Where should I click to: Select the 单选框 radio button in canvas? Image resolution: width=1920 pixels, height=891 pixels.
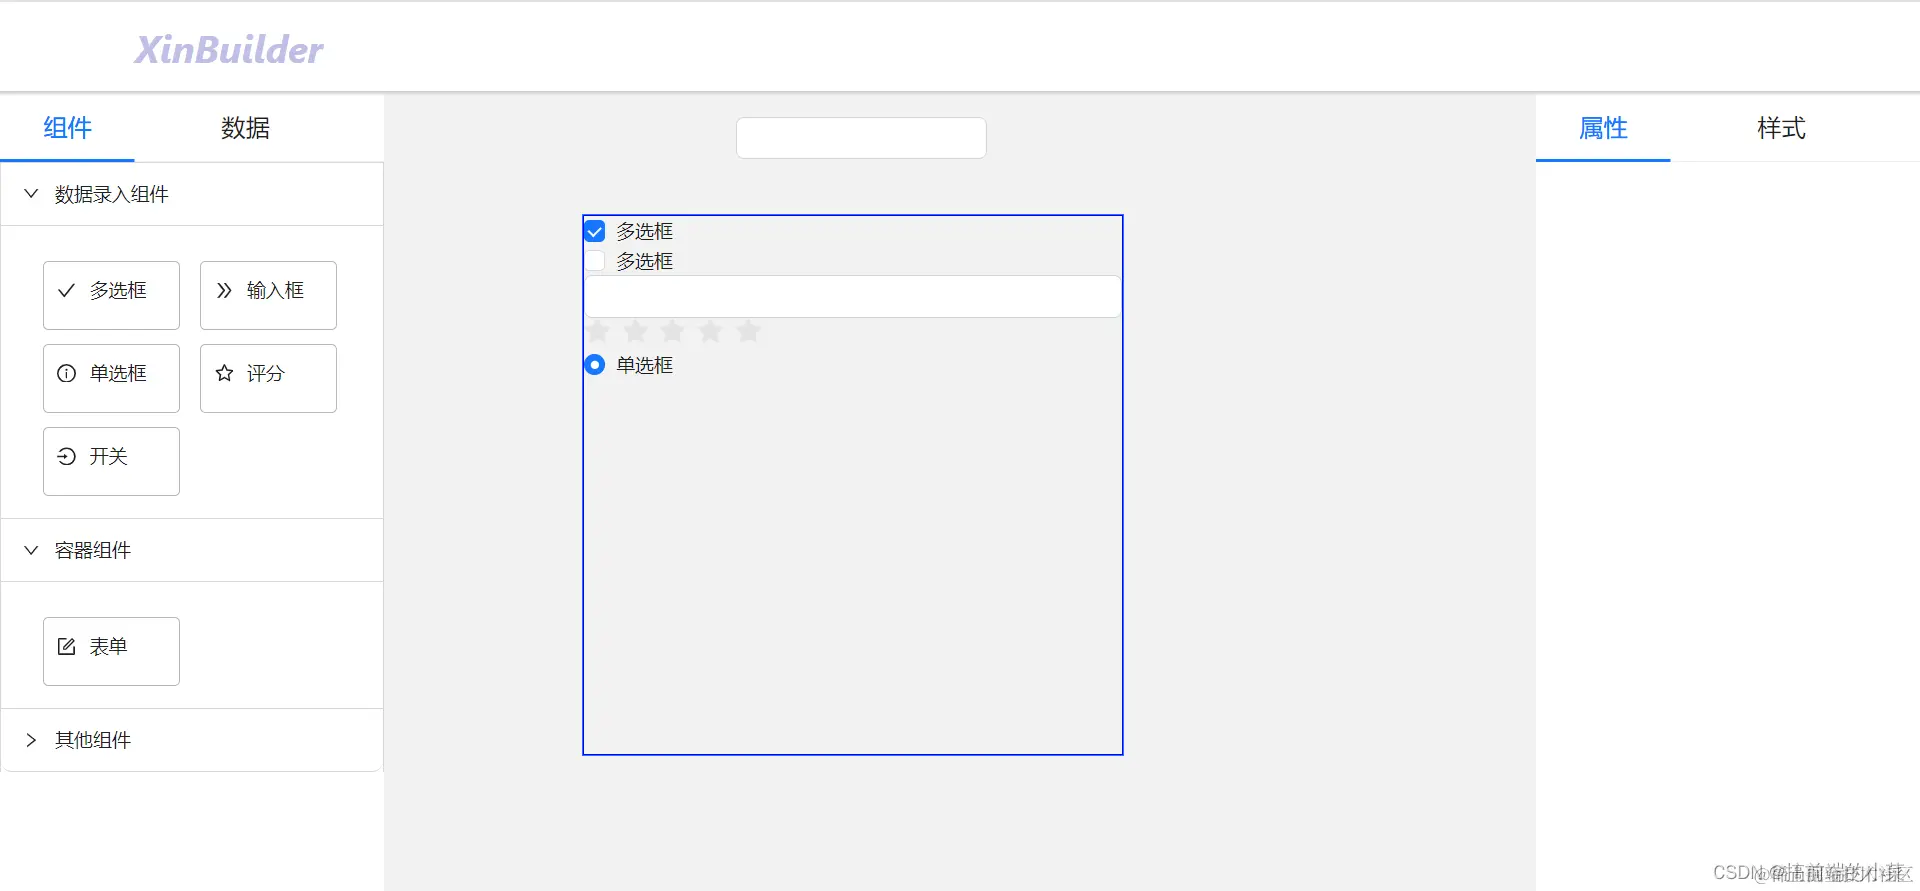click(595, 365)
